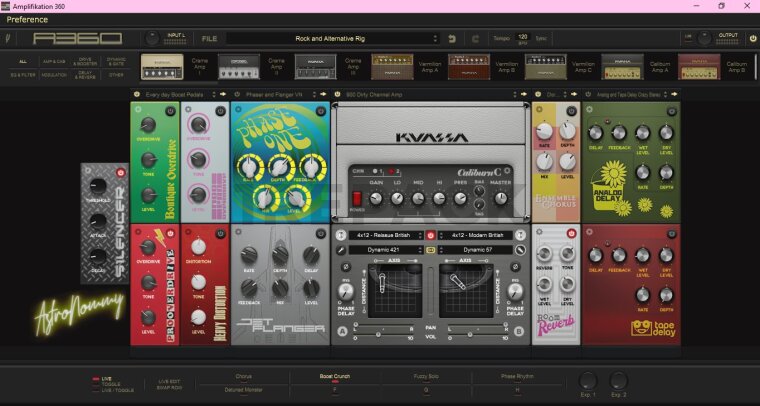Click the FILE button
Image resolution: width=760 pixels, height=406 pixels.
(209, 38)
